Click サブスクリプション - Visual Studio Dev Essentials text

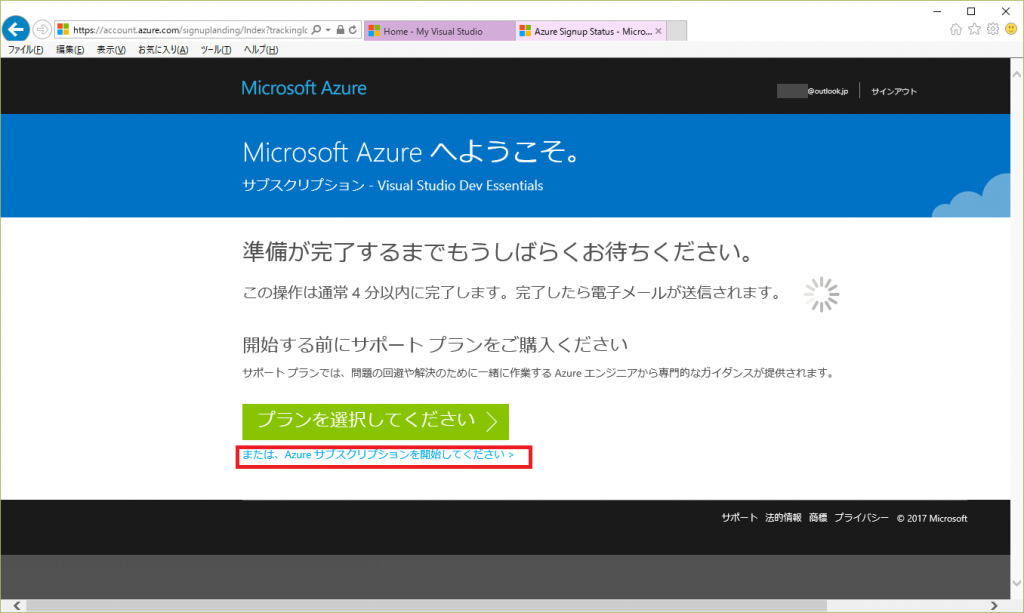click(x=392, y=185)
